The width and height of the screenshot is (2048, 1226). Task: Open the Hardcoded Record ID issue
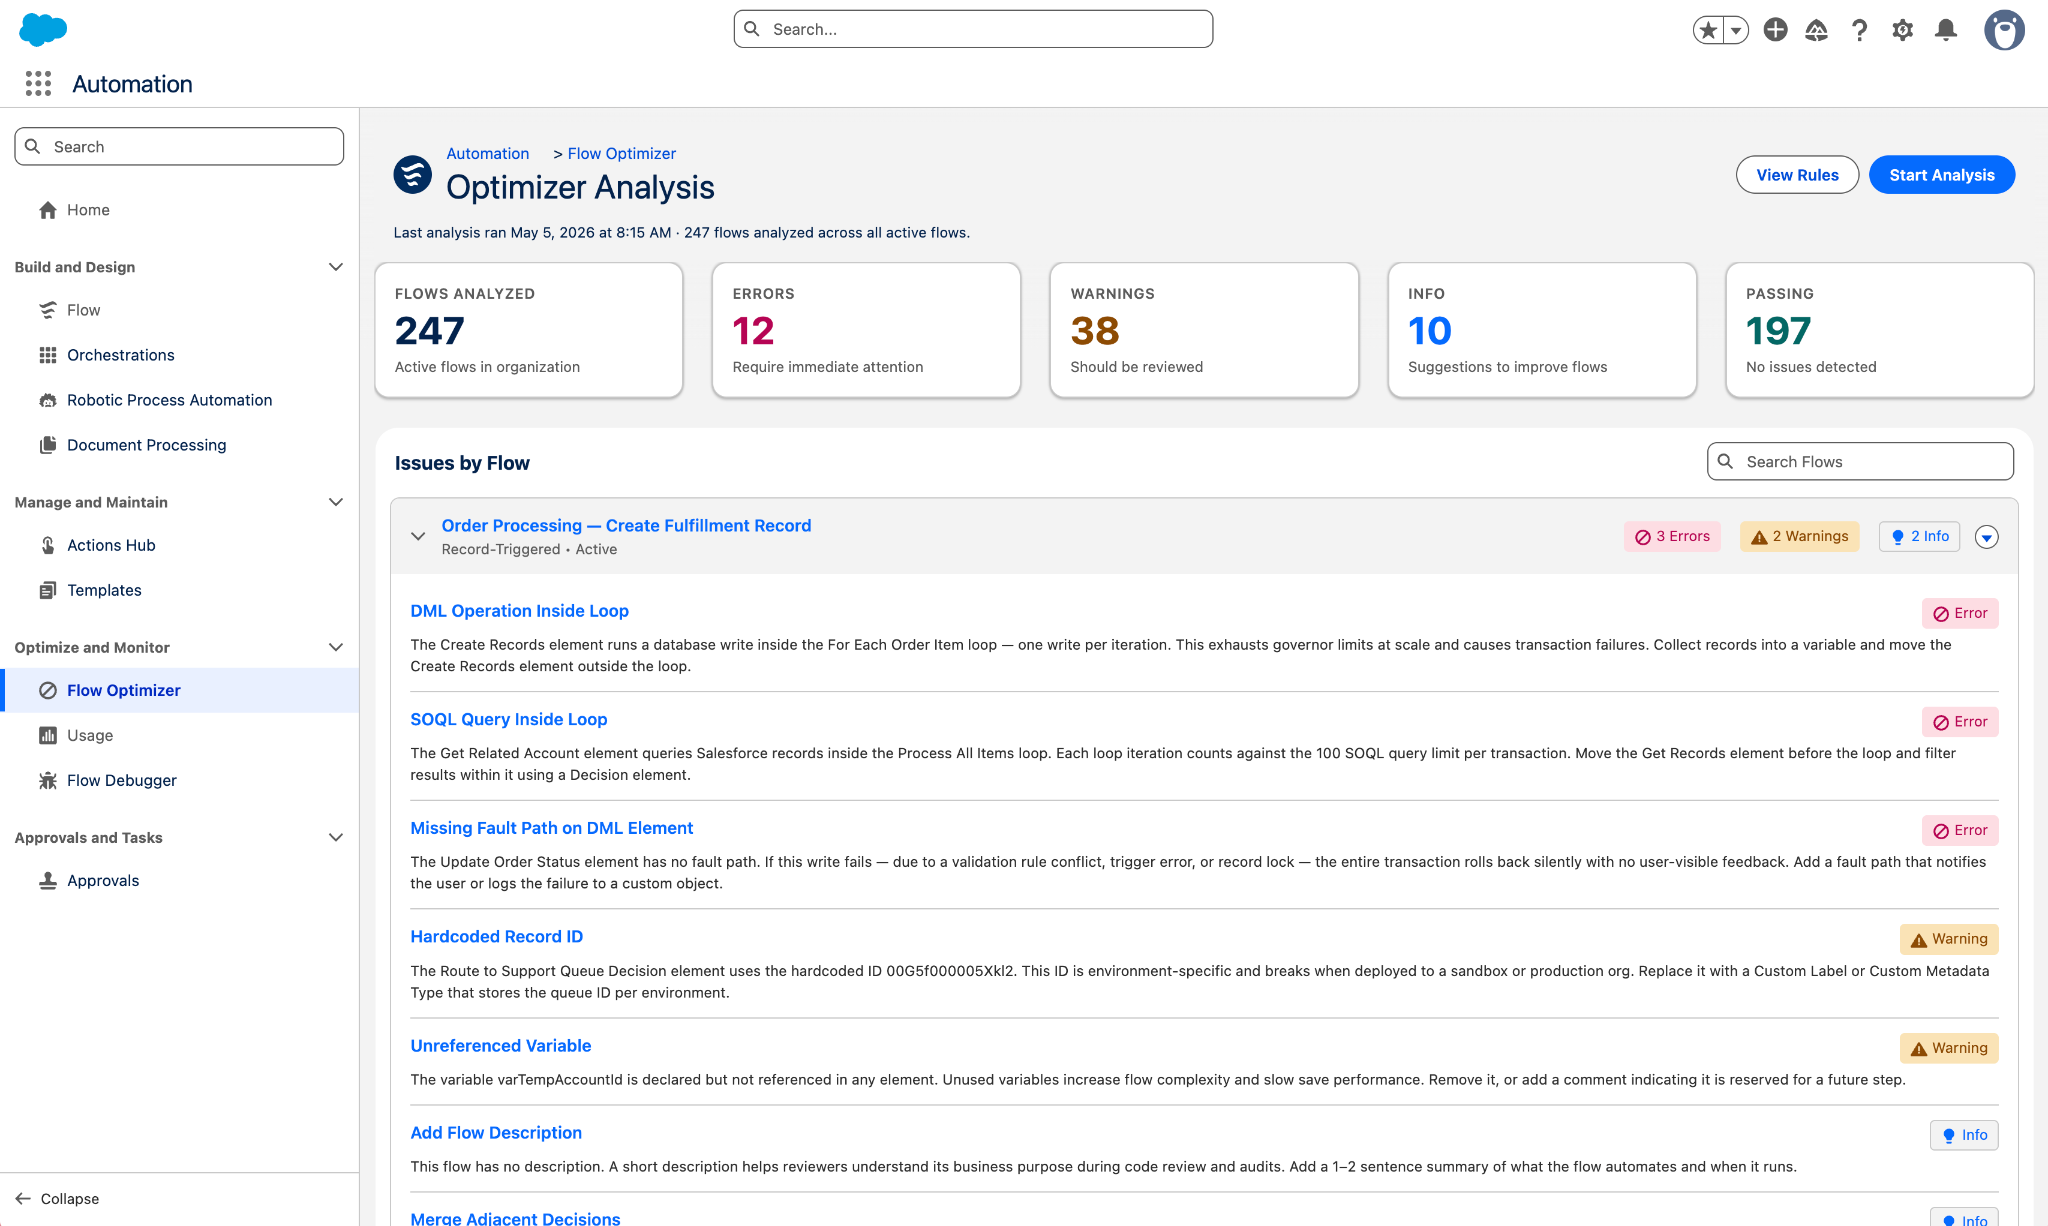tap(496, 936)
